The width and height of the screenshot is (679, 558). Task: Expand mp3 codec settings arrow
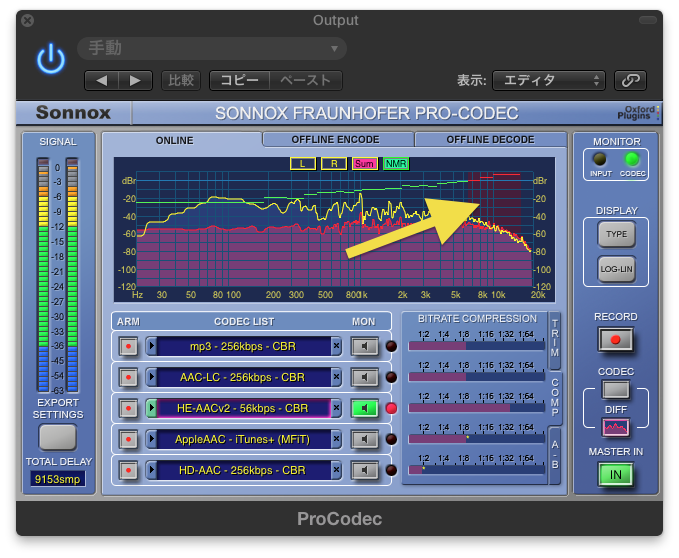[152, 346]
